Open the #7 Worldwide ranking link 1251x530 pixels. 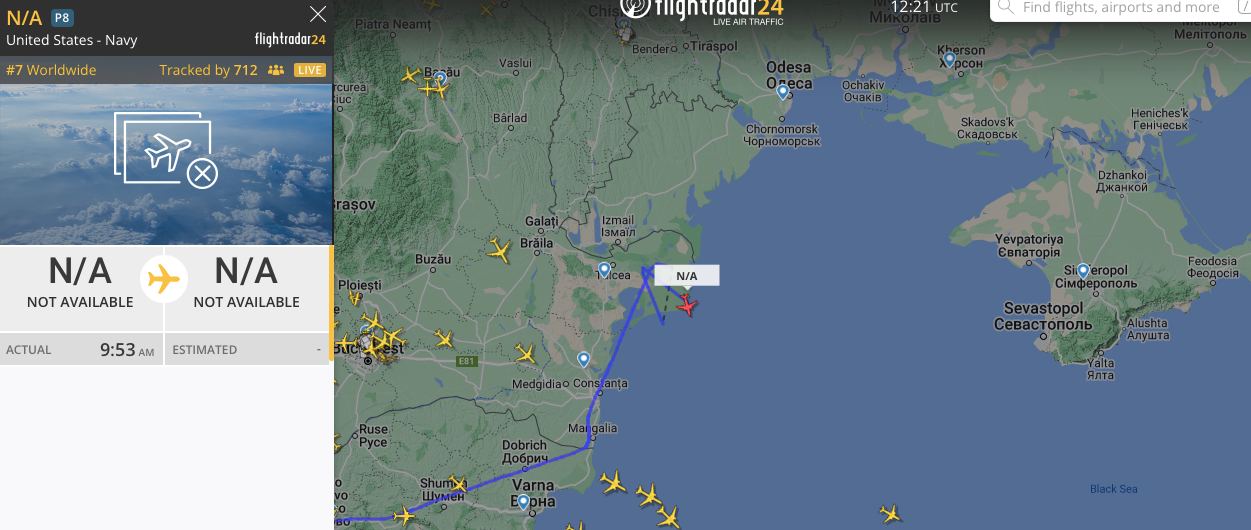(x=51, y=70)
